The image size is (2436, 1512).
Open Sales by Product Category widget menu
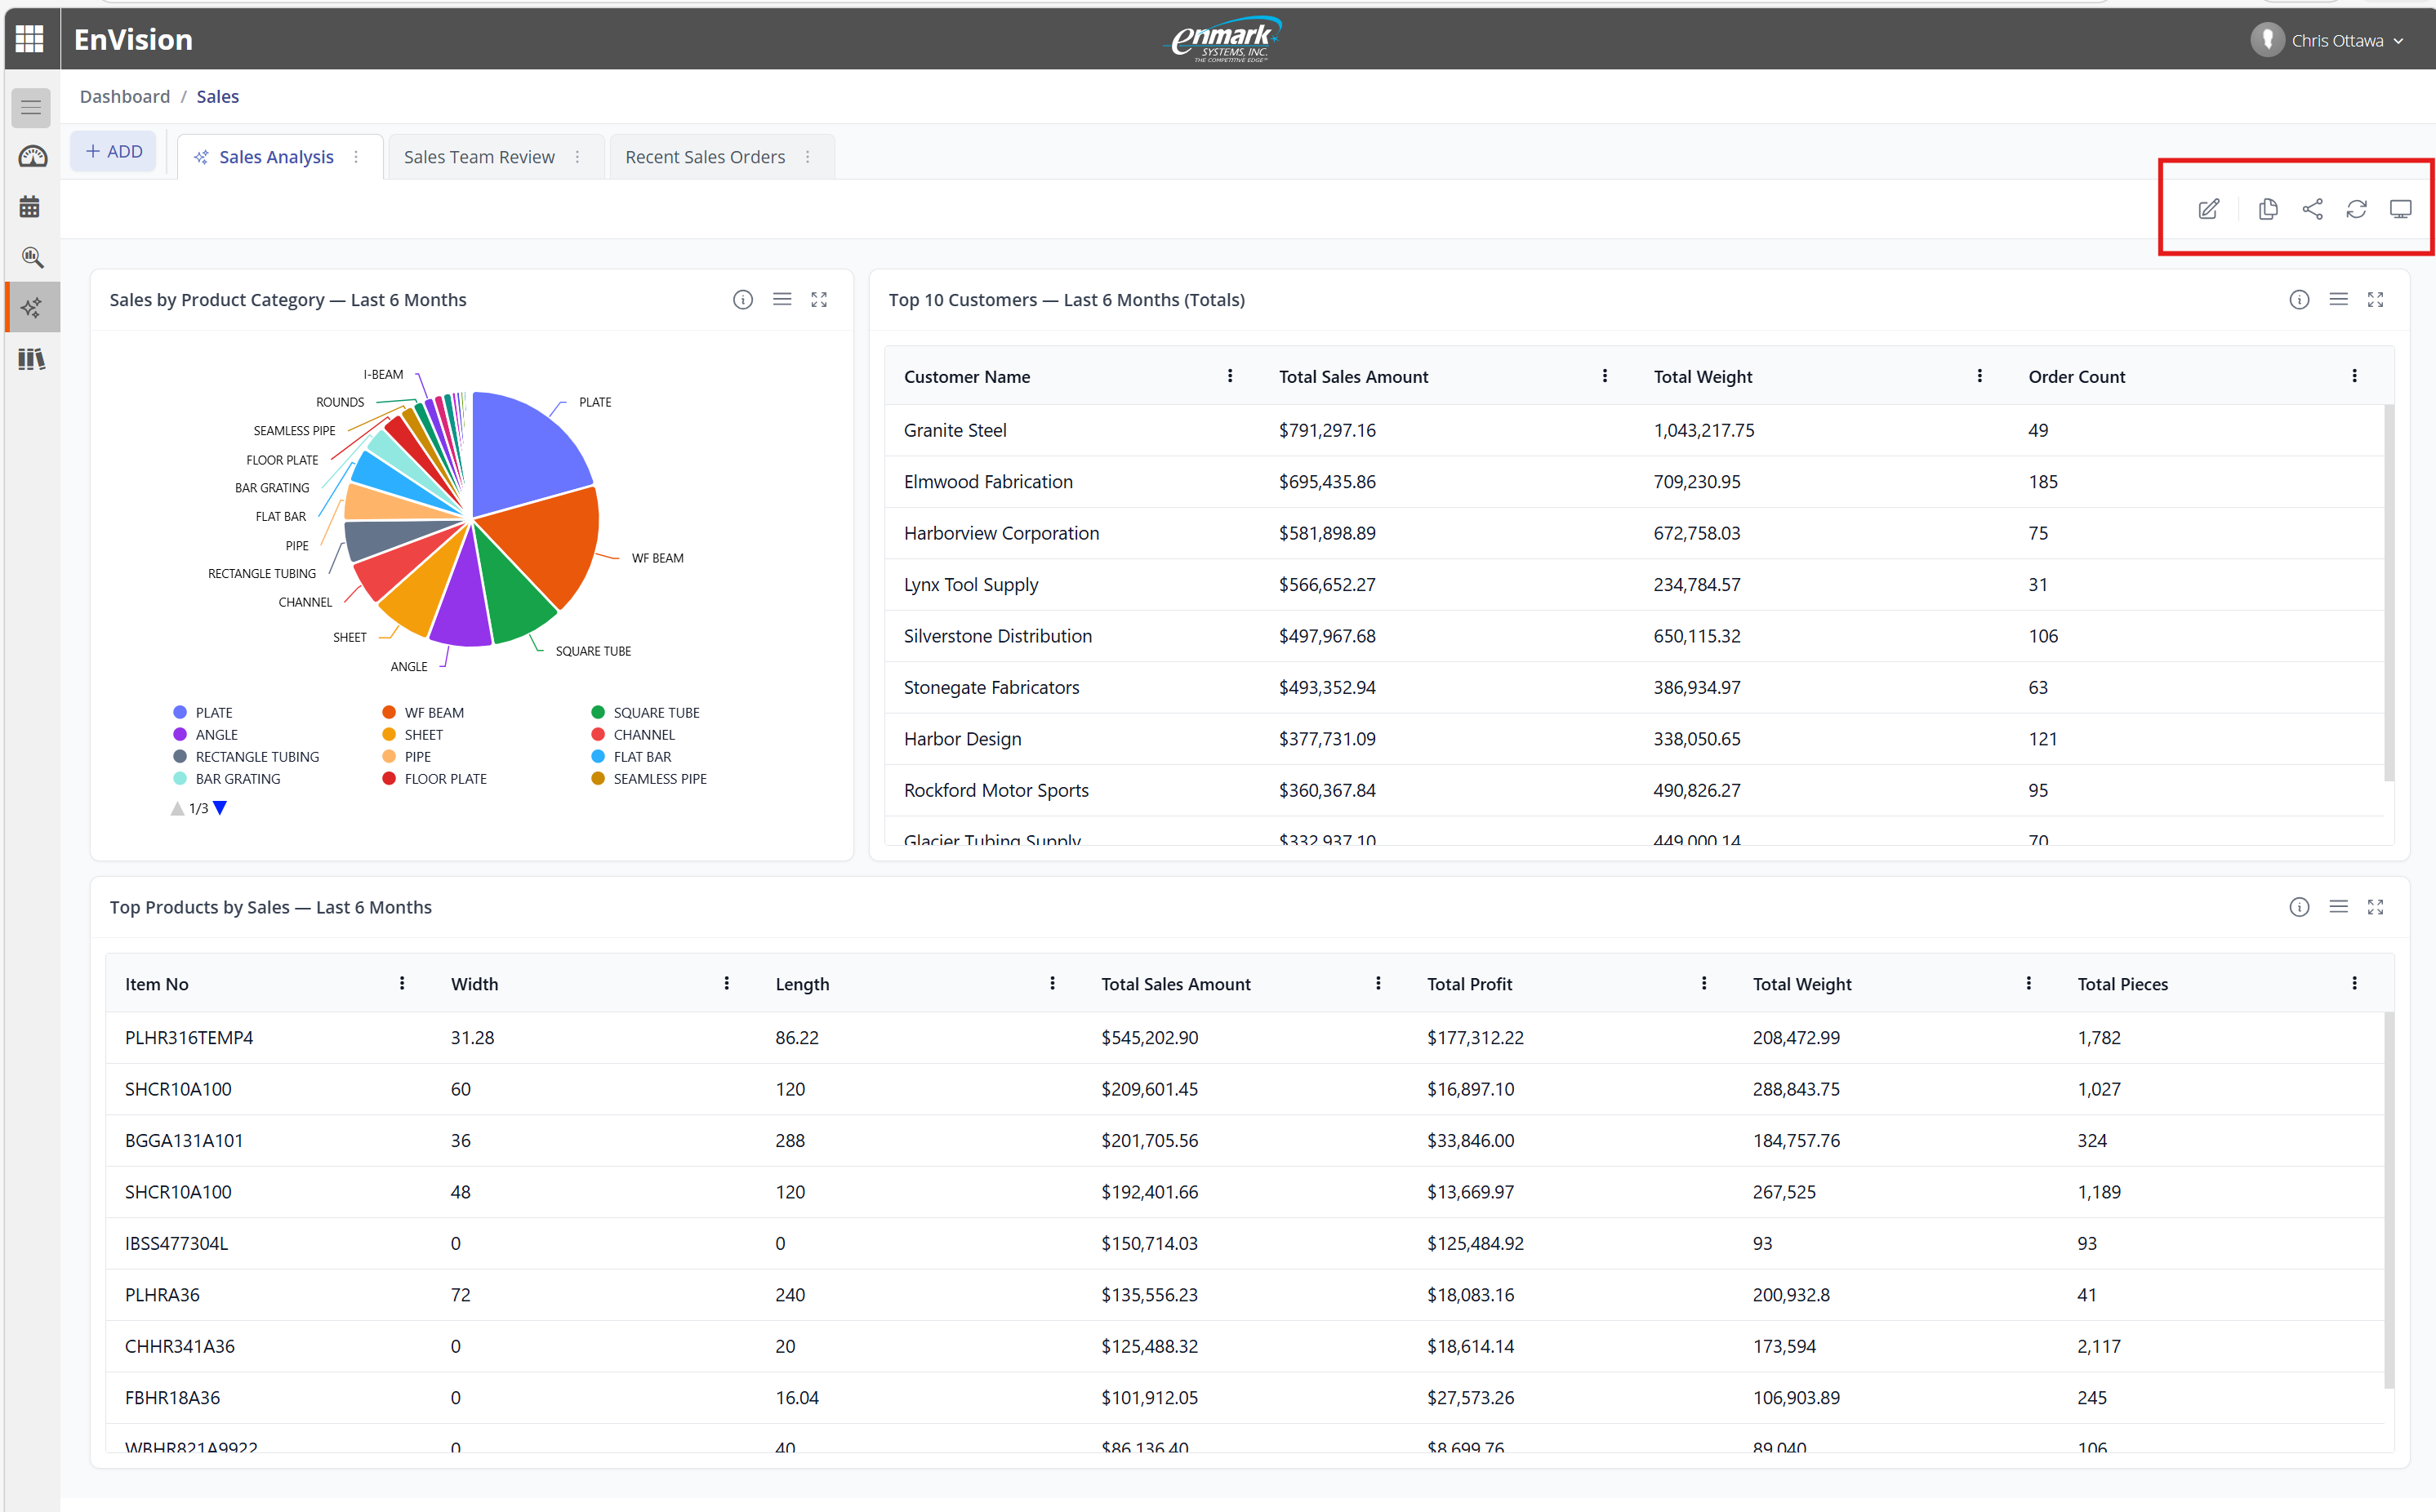click(782, 299)
